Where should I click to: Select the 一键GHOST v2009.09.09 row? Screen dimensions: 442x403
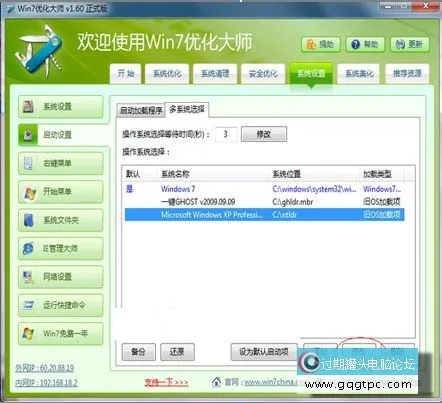tap(264, 202)
